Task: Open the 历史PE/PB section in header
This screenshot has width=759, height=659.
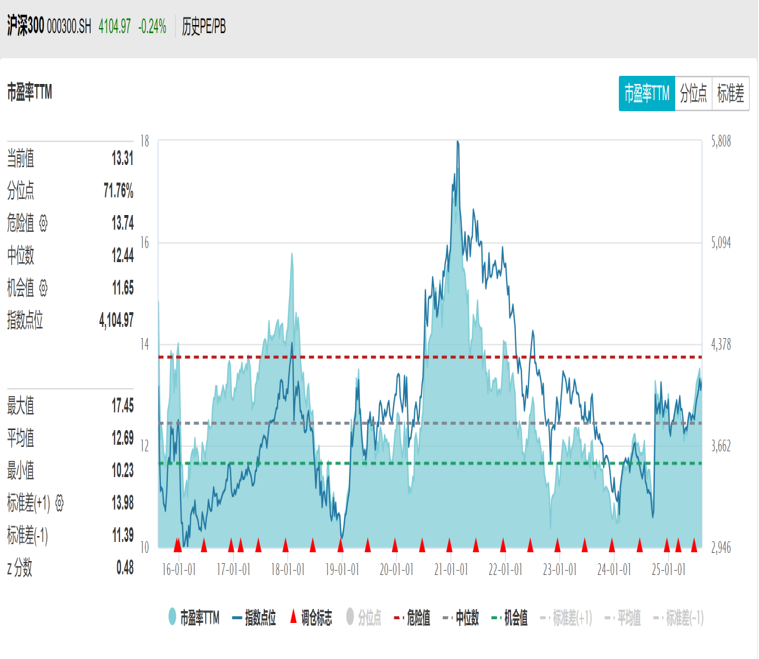Action: [x=204, y=26]
